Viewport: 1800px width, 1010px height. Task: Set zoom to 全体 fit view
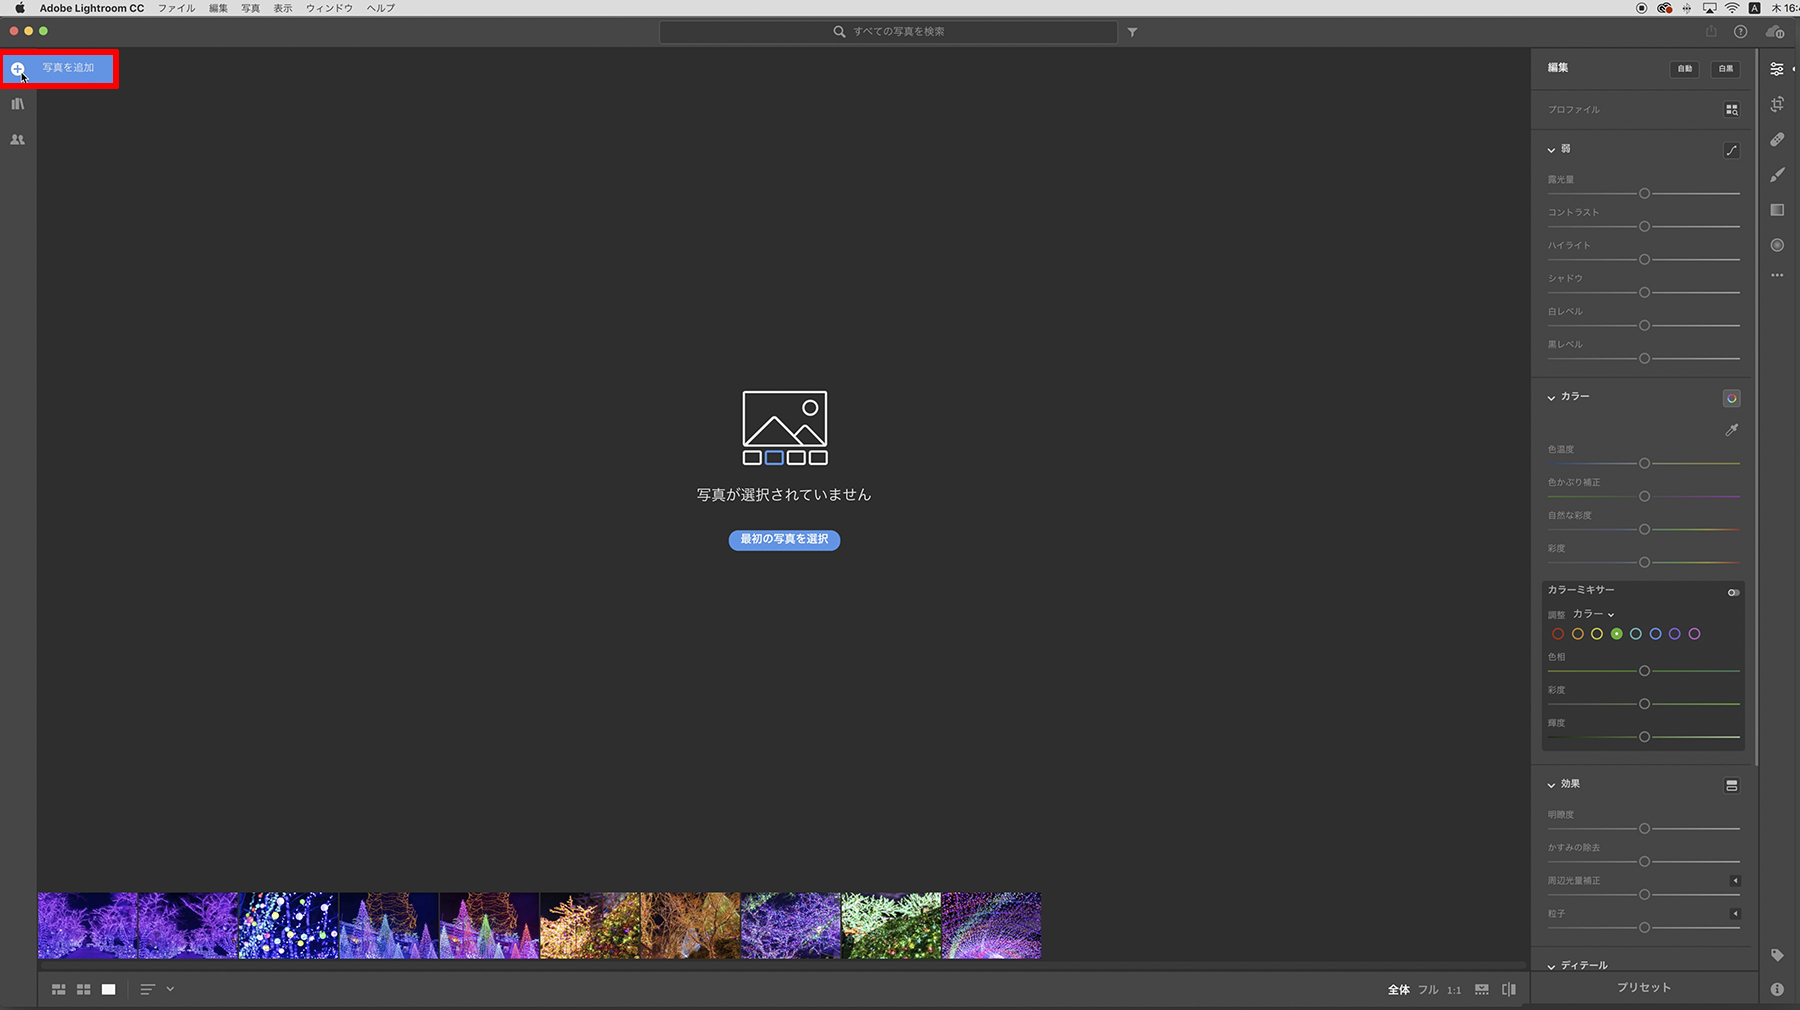click(x=1399, y=990)
